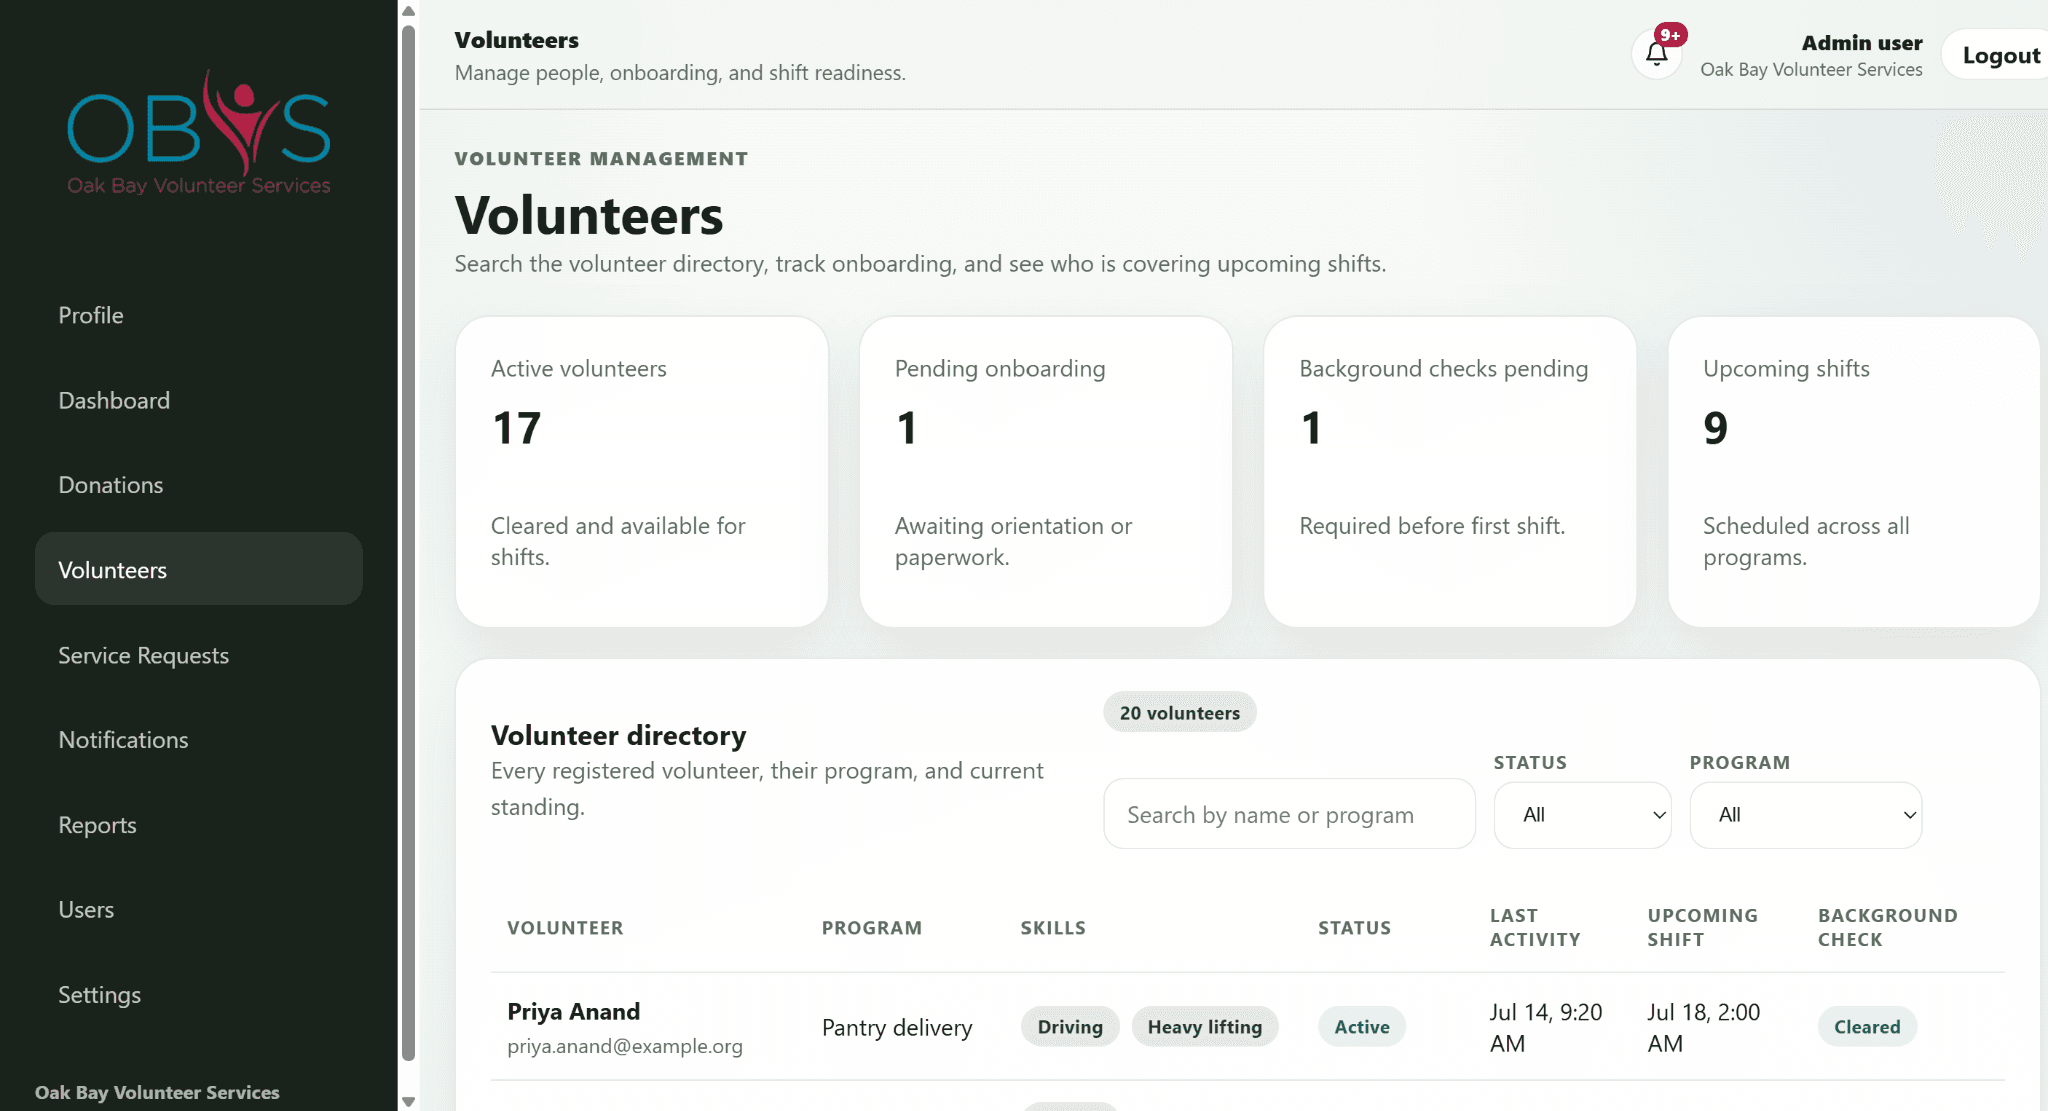Click the SKILLS column header

(x=1053, y=928)
